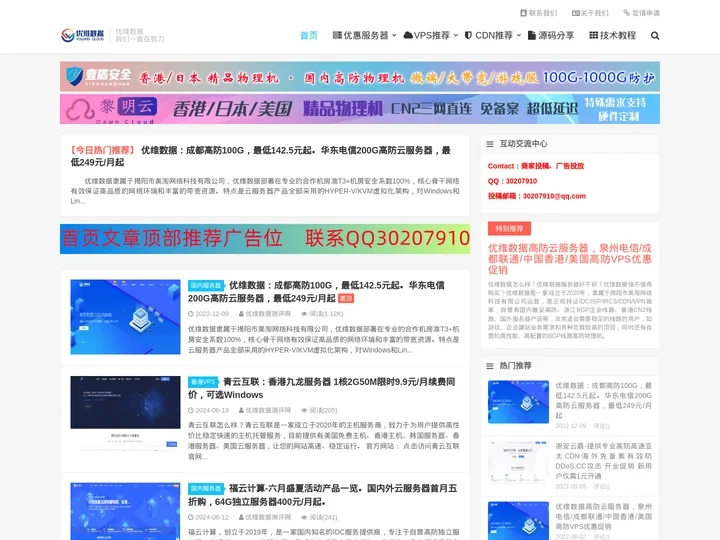The width and height of the screenshot is (720, 540).
Task: Click the author icon on 2024-06-12 post
Action: coord(241,517)
